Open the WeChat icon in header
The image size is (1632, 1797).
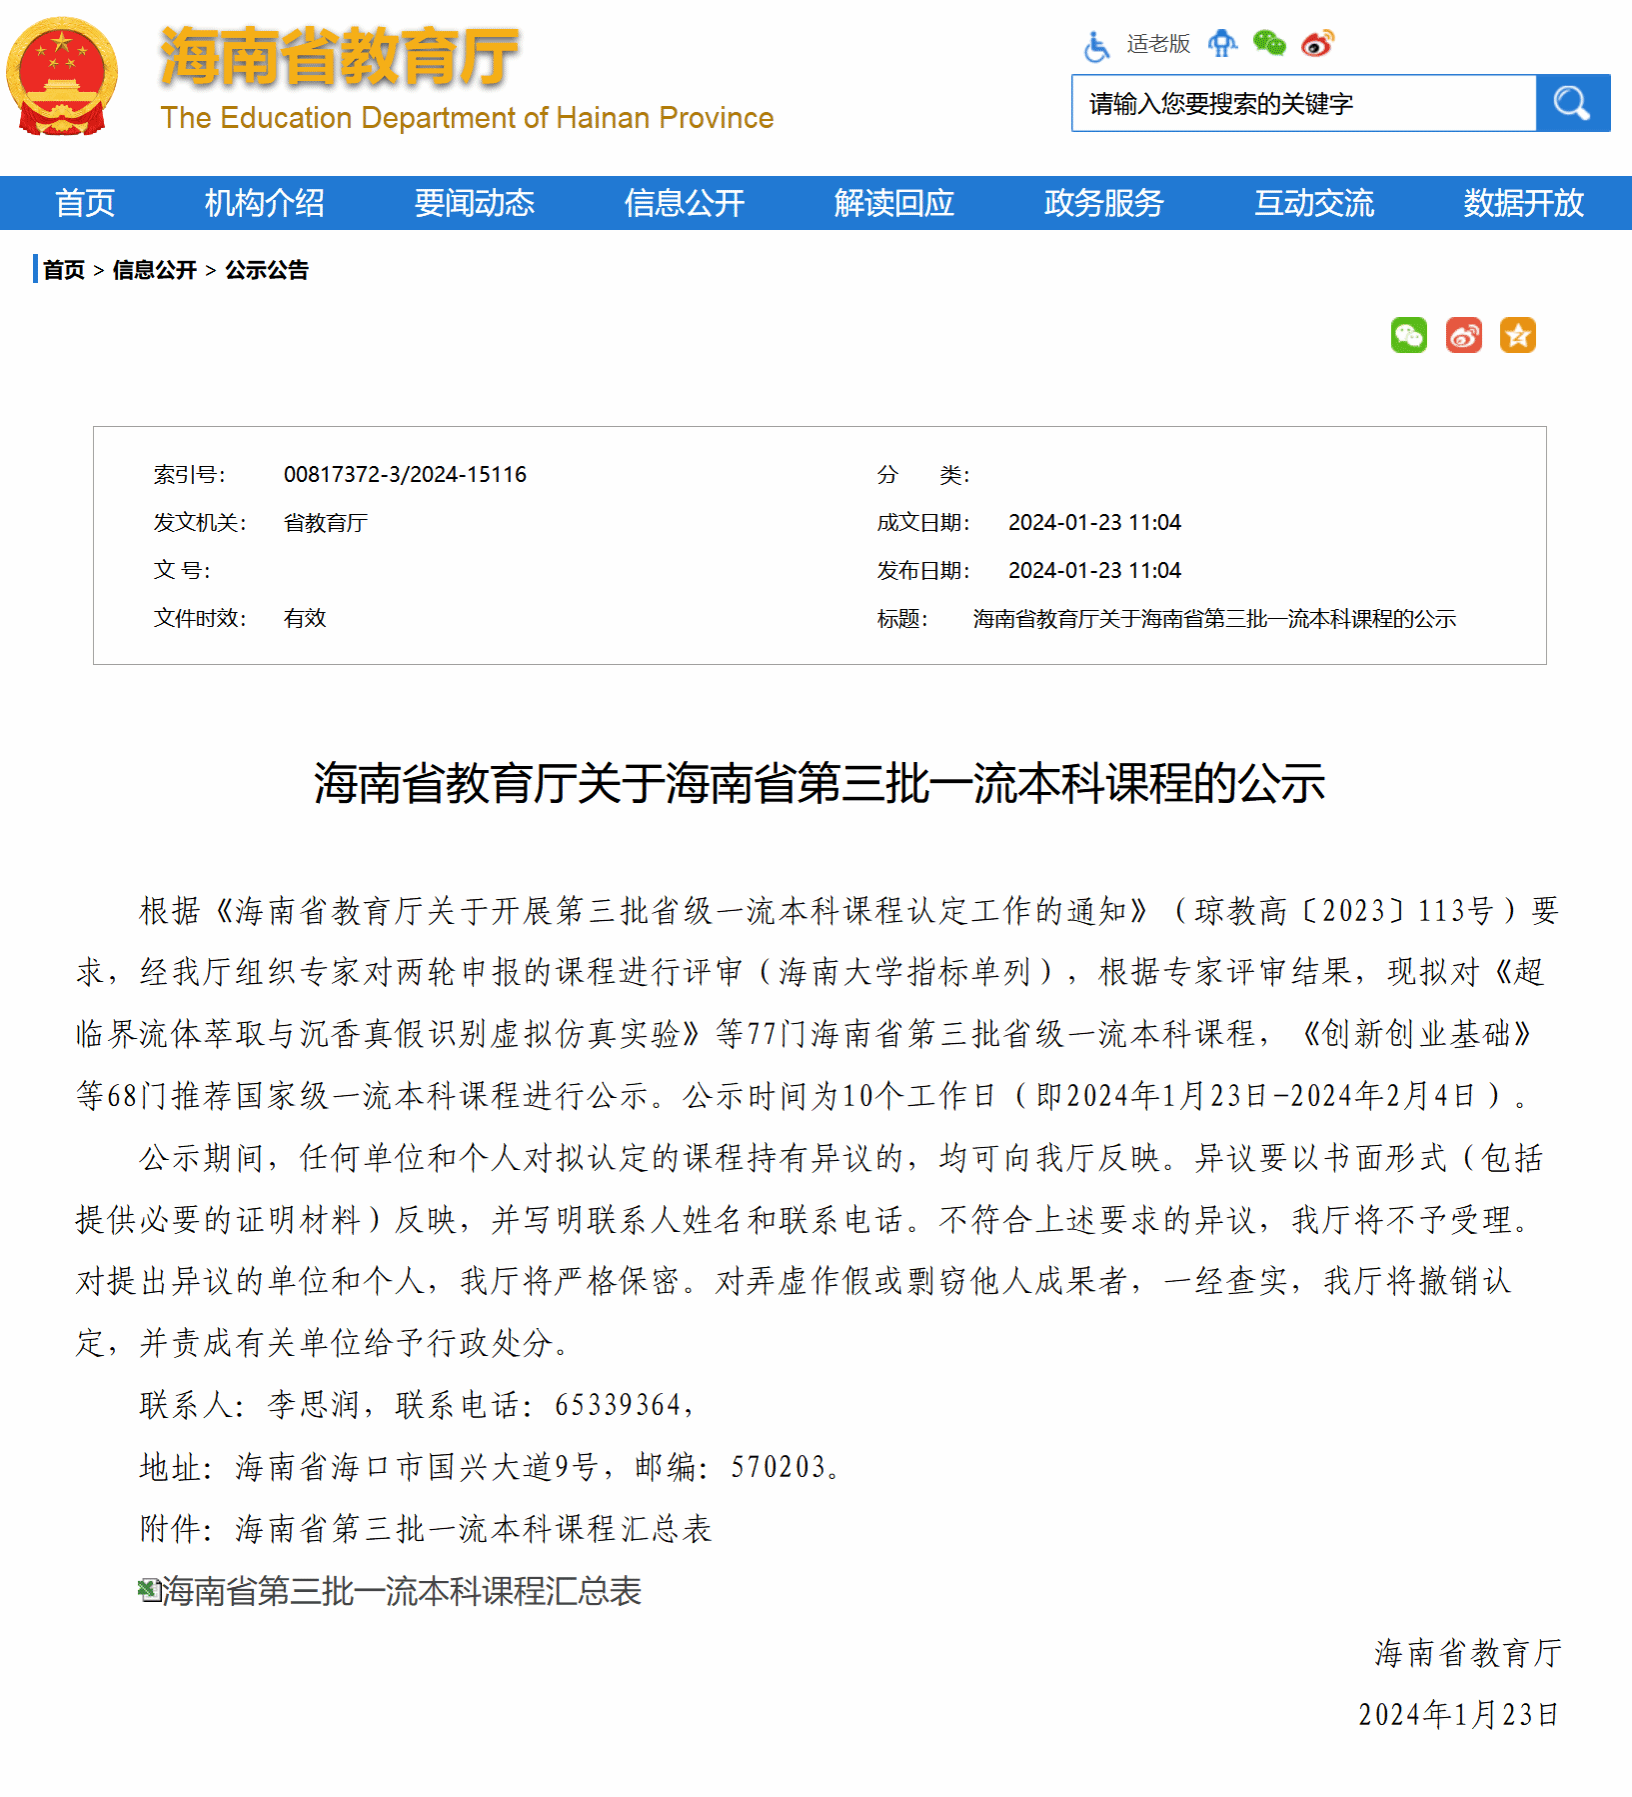[x=1269, y=44]
